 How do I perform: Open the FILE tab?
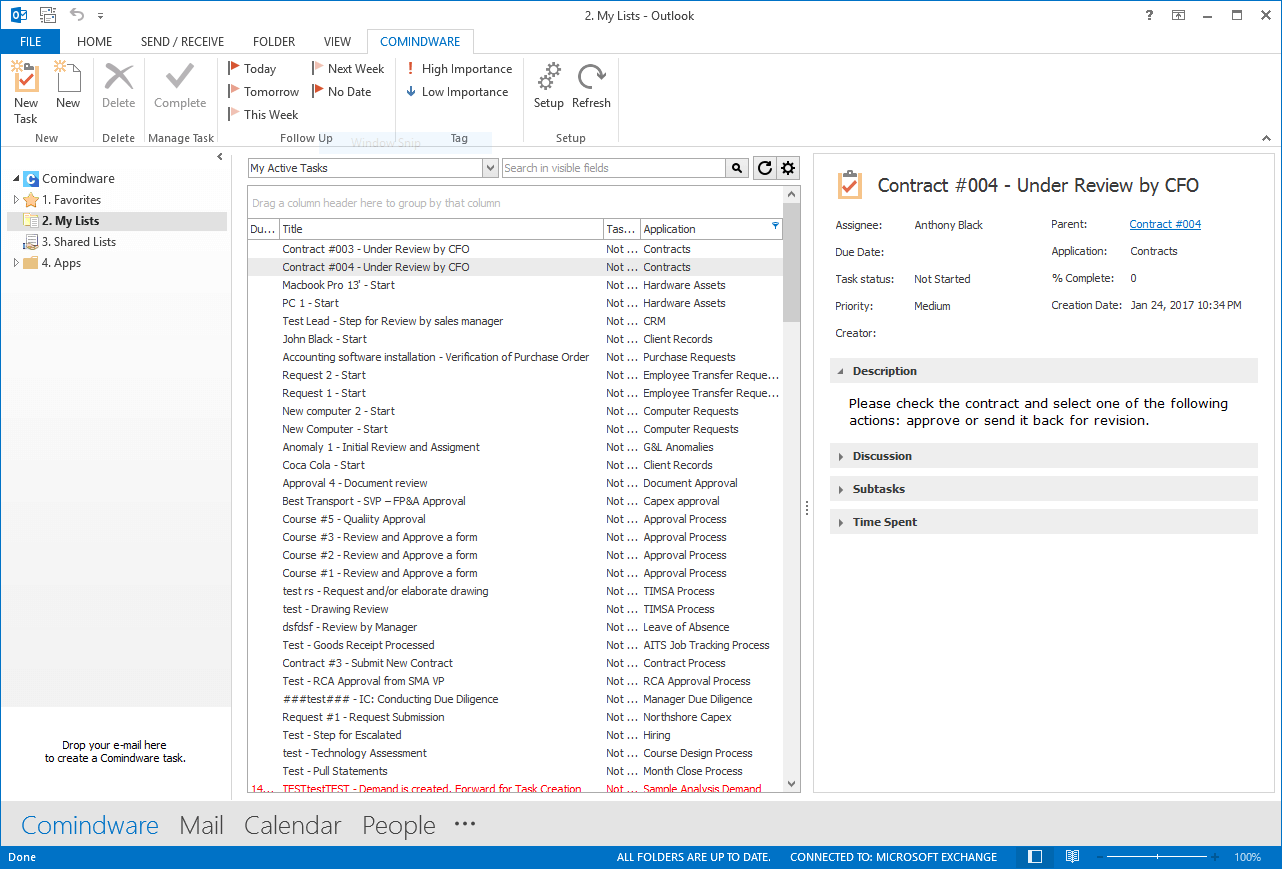point(30,42)
